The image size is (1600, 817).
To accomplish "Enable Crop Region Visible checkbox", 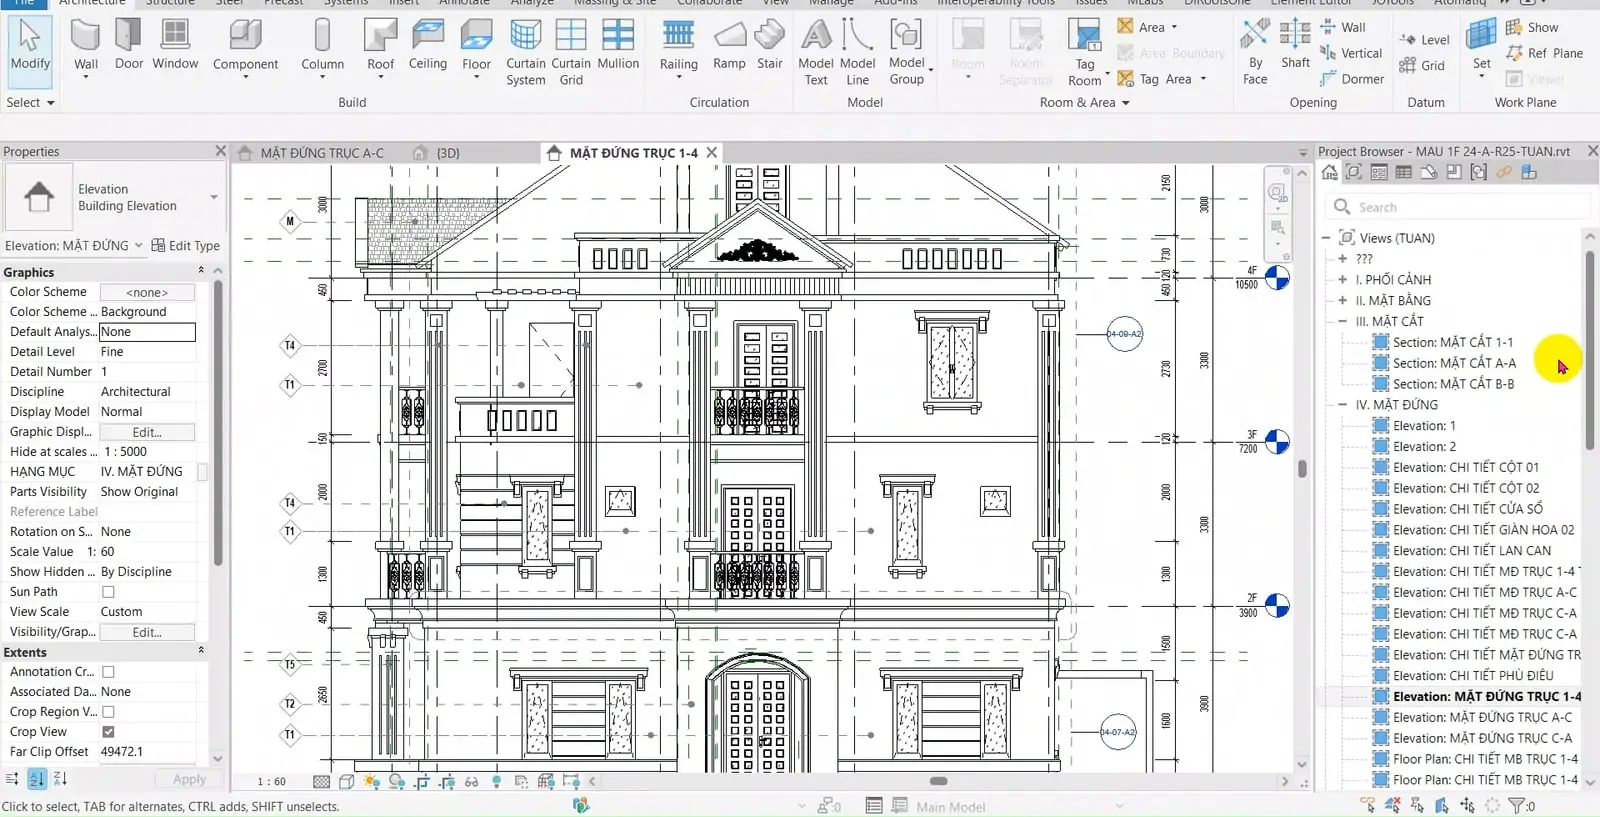I will 108,712.
